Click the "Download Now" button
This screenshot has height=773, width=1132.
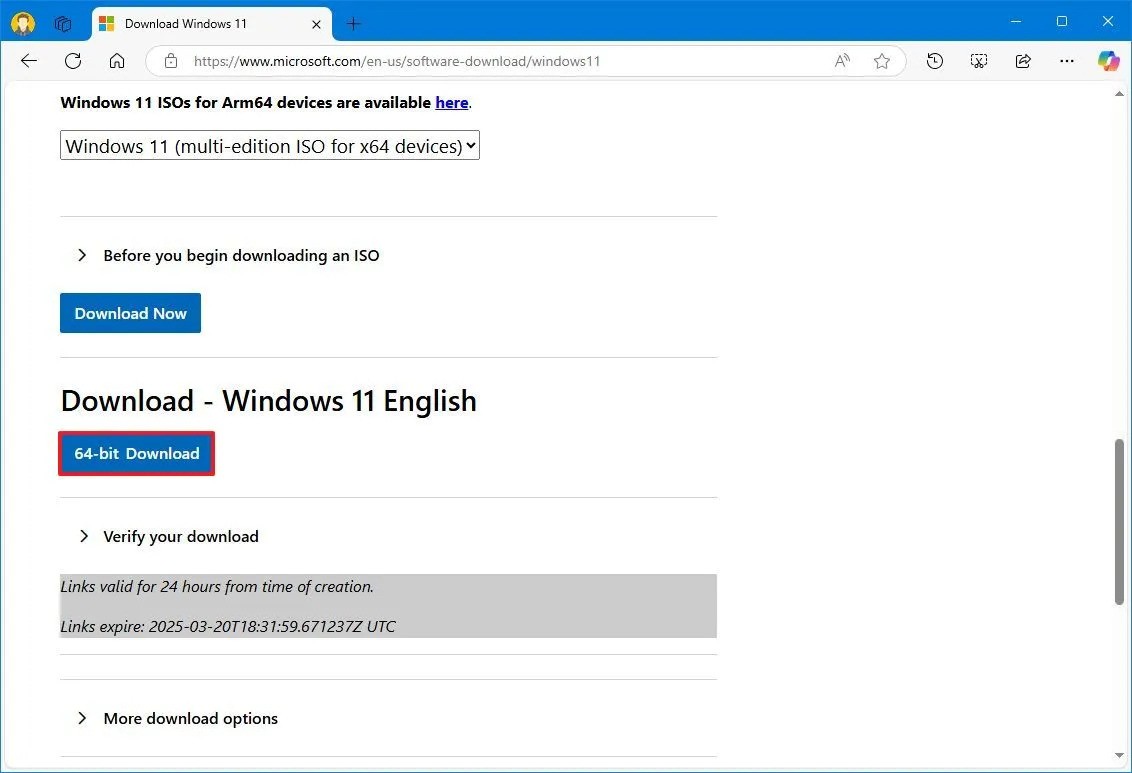click(x=130, y=313)
